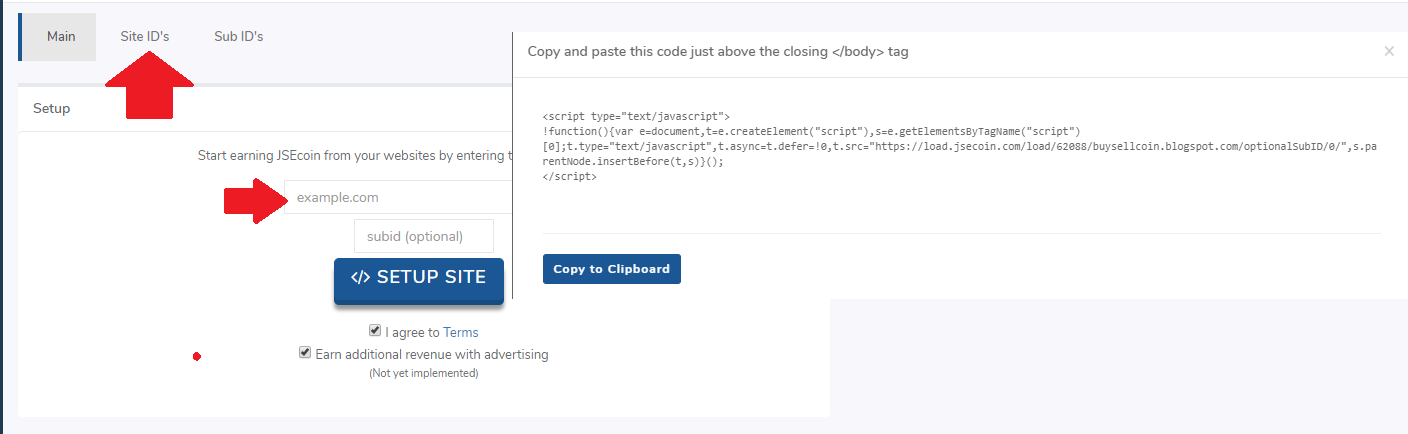Click the subid (optional) input field
This screenshot has width=1408, height=434.
pos(424,237)
